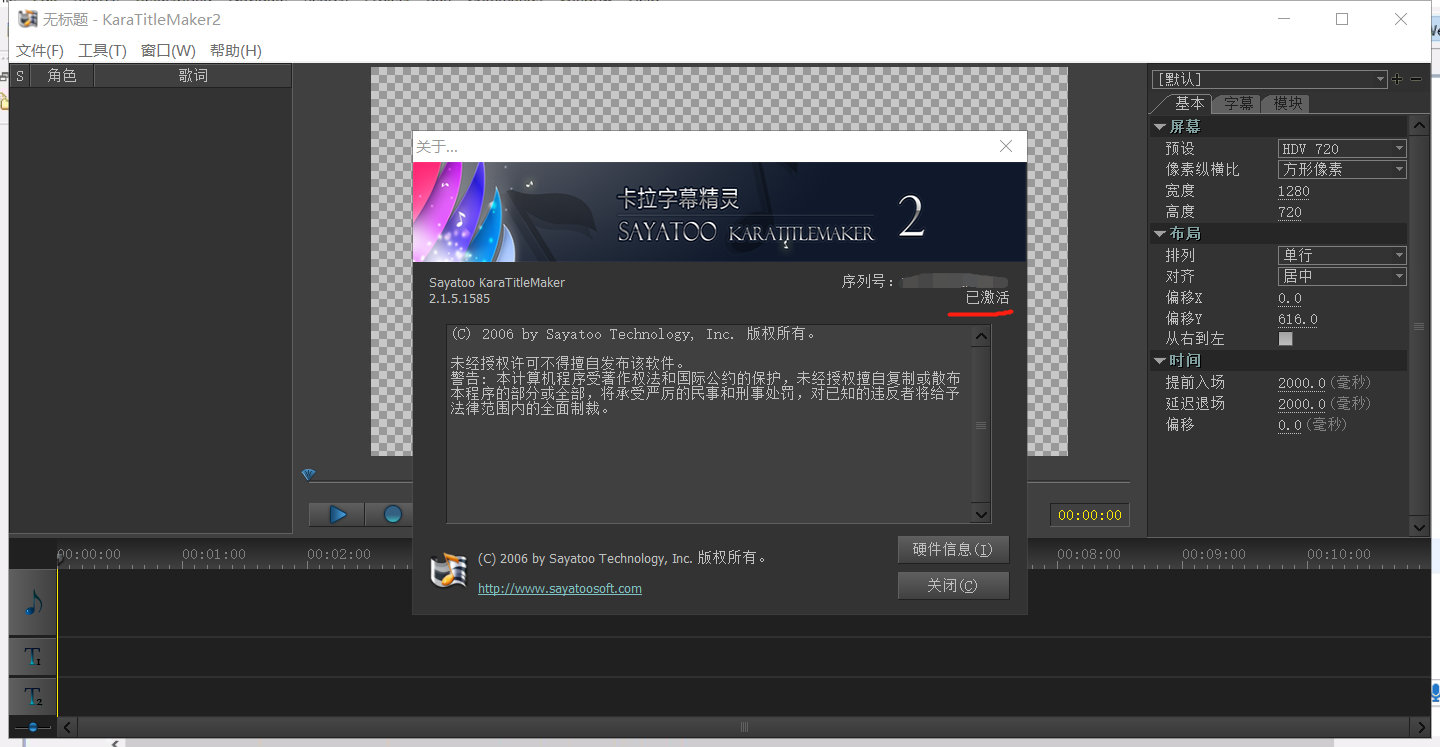This screenshot has width=1440, height=747.
Task: Click the timeline horizontal scrollbar thumb
Action: (x=744, y=727)
